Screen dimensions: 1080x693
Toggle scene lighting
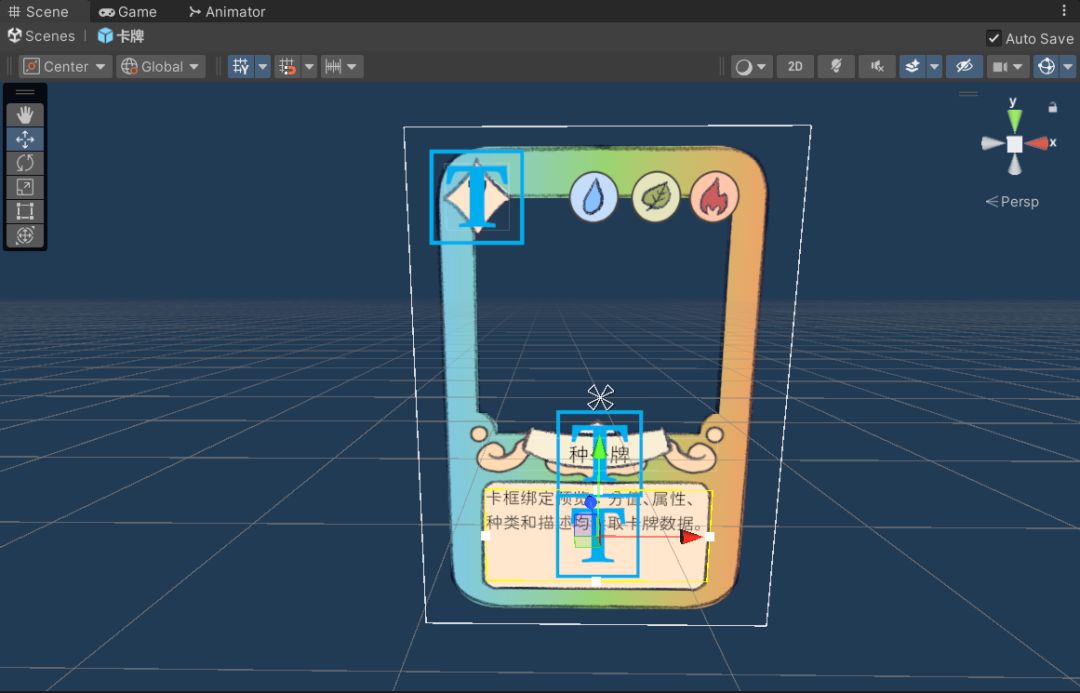pyautogui.click(x=835, y=67)
